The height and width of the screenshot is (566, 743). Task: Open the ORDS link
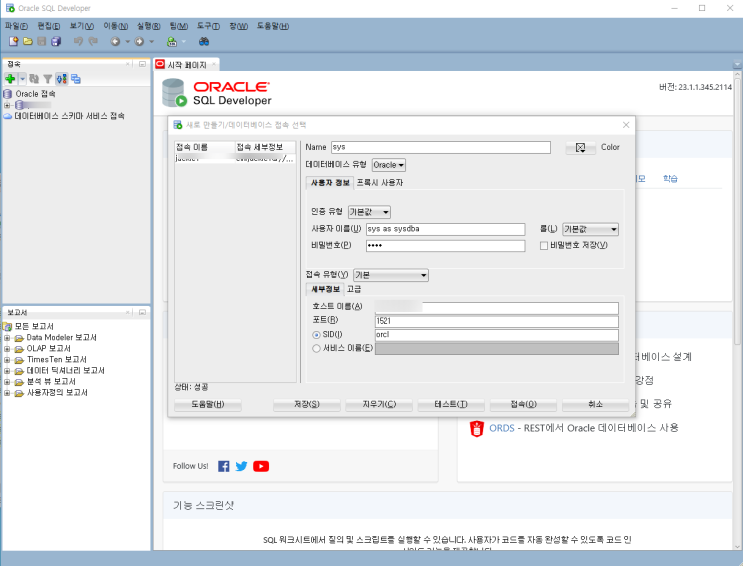502,428
